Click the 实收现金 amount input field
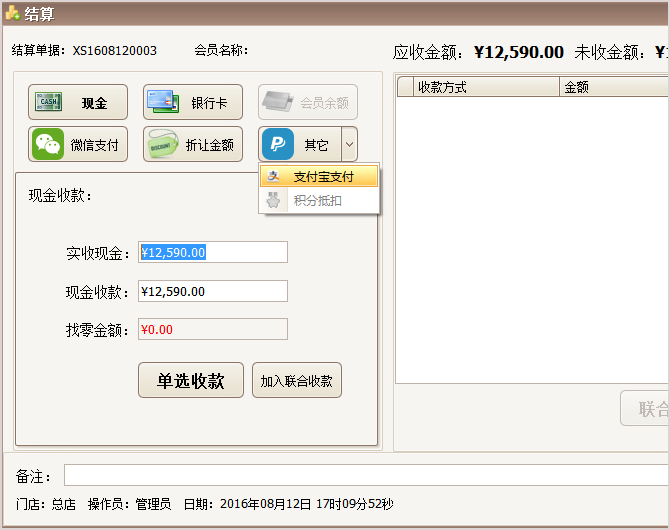 click(213, 252)
